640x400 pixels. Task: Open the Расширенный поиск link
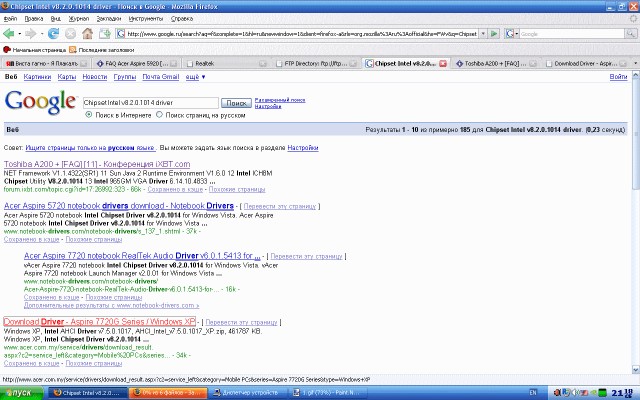point(280,100)
